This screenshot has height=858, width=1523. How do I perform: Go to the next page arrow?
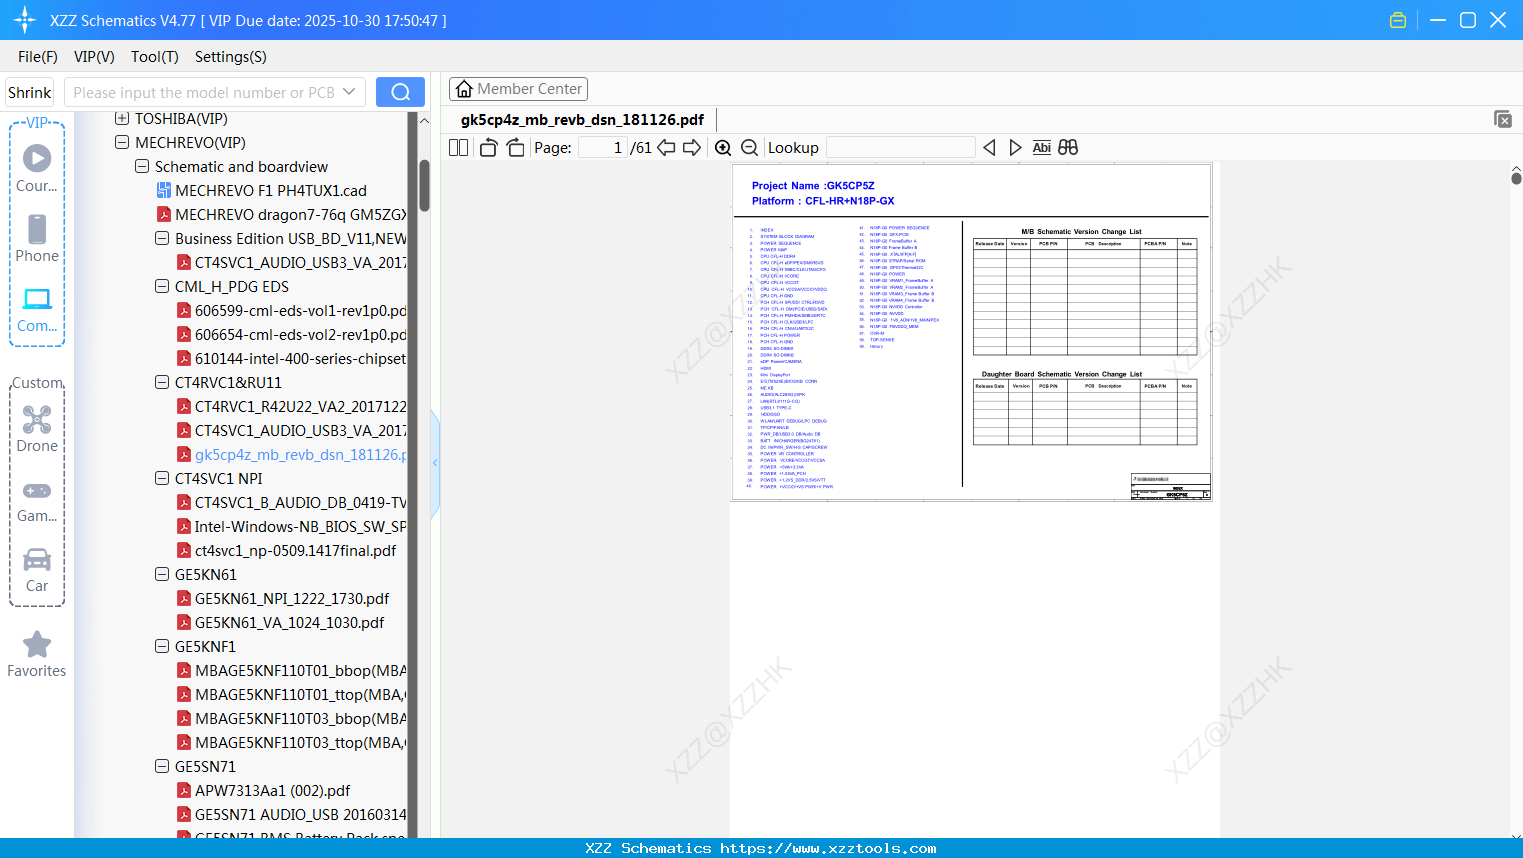(691, 147)
